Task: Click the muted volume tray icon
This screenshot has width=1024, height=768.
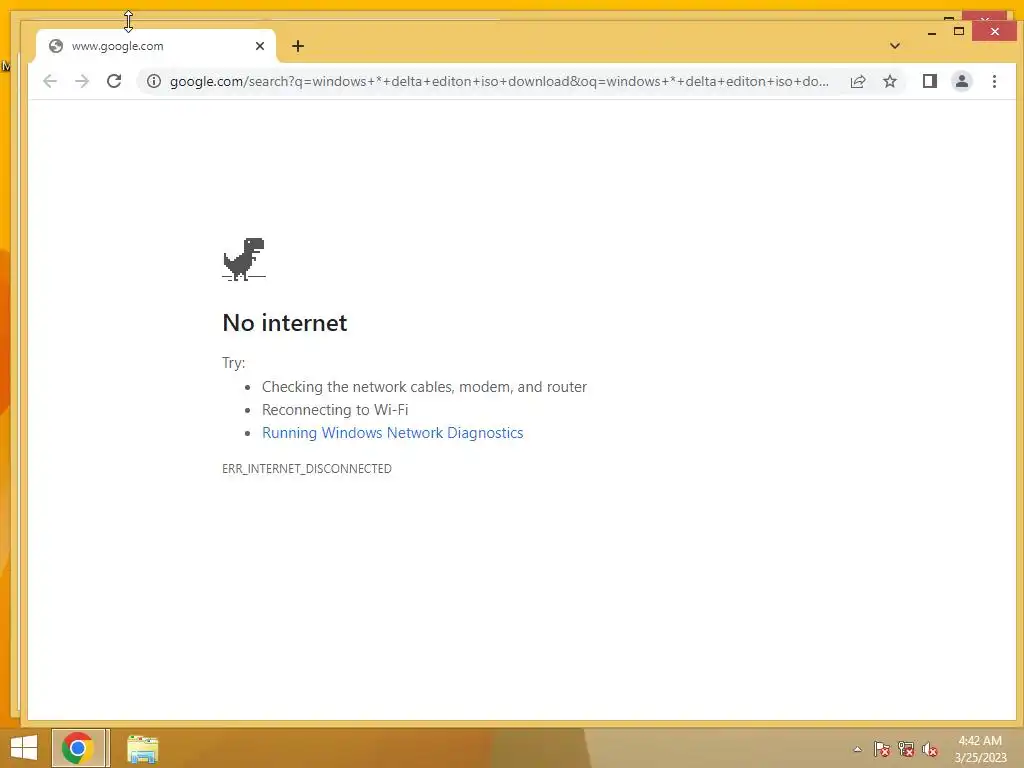Action: [930, 749]
